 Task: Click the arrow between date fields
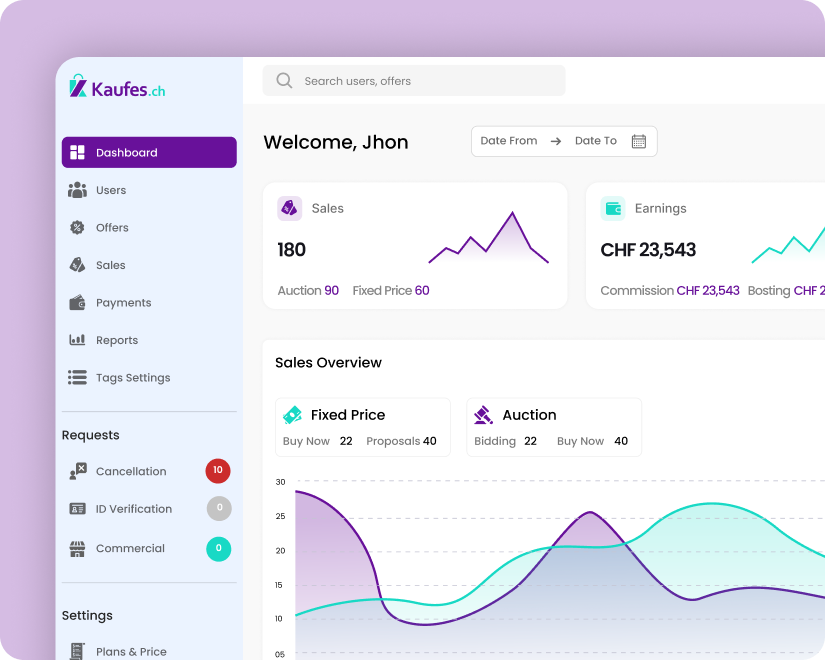pyautogui.click(x=556, y=141)
